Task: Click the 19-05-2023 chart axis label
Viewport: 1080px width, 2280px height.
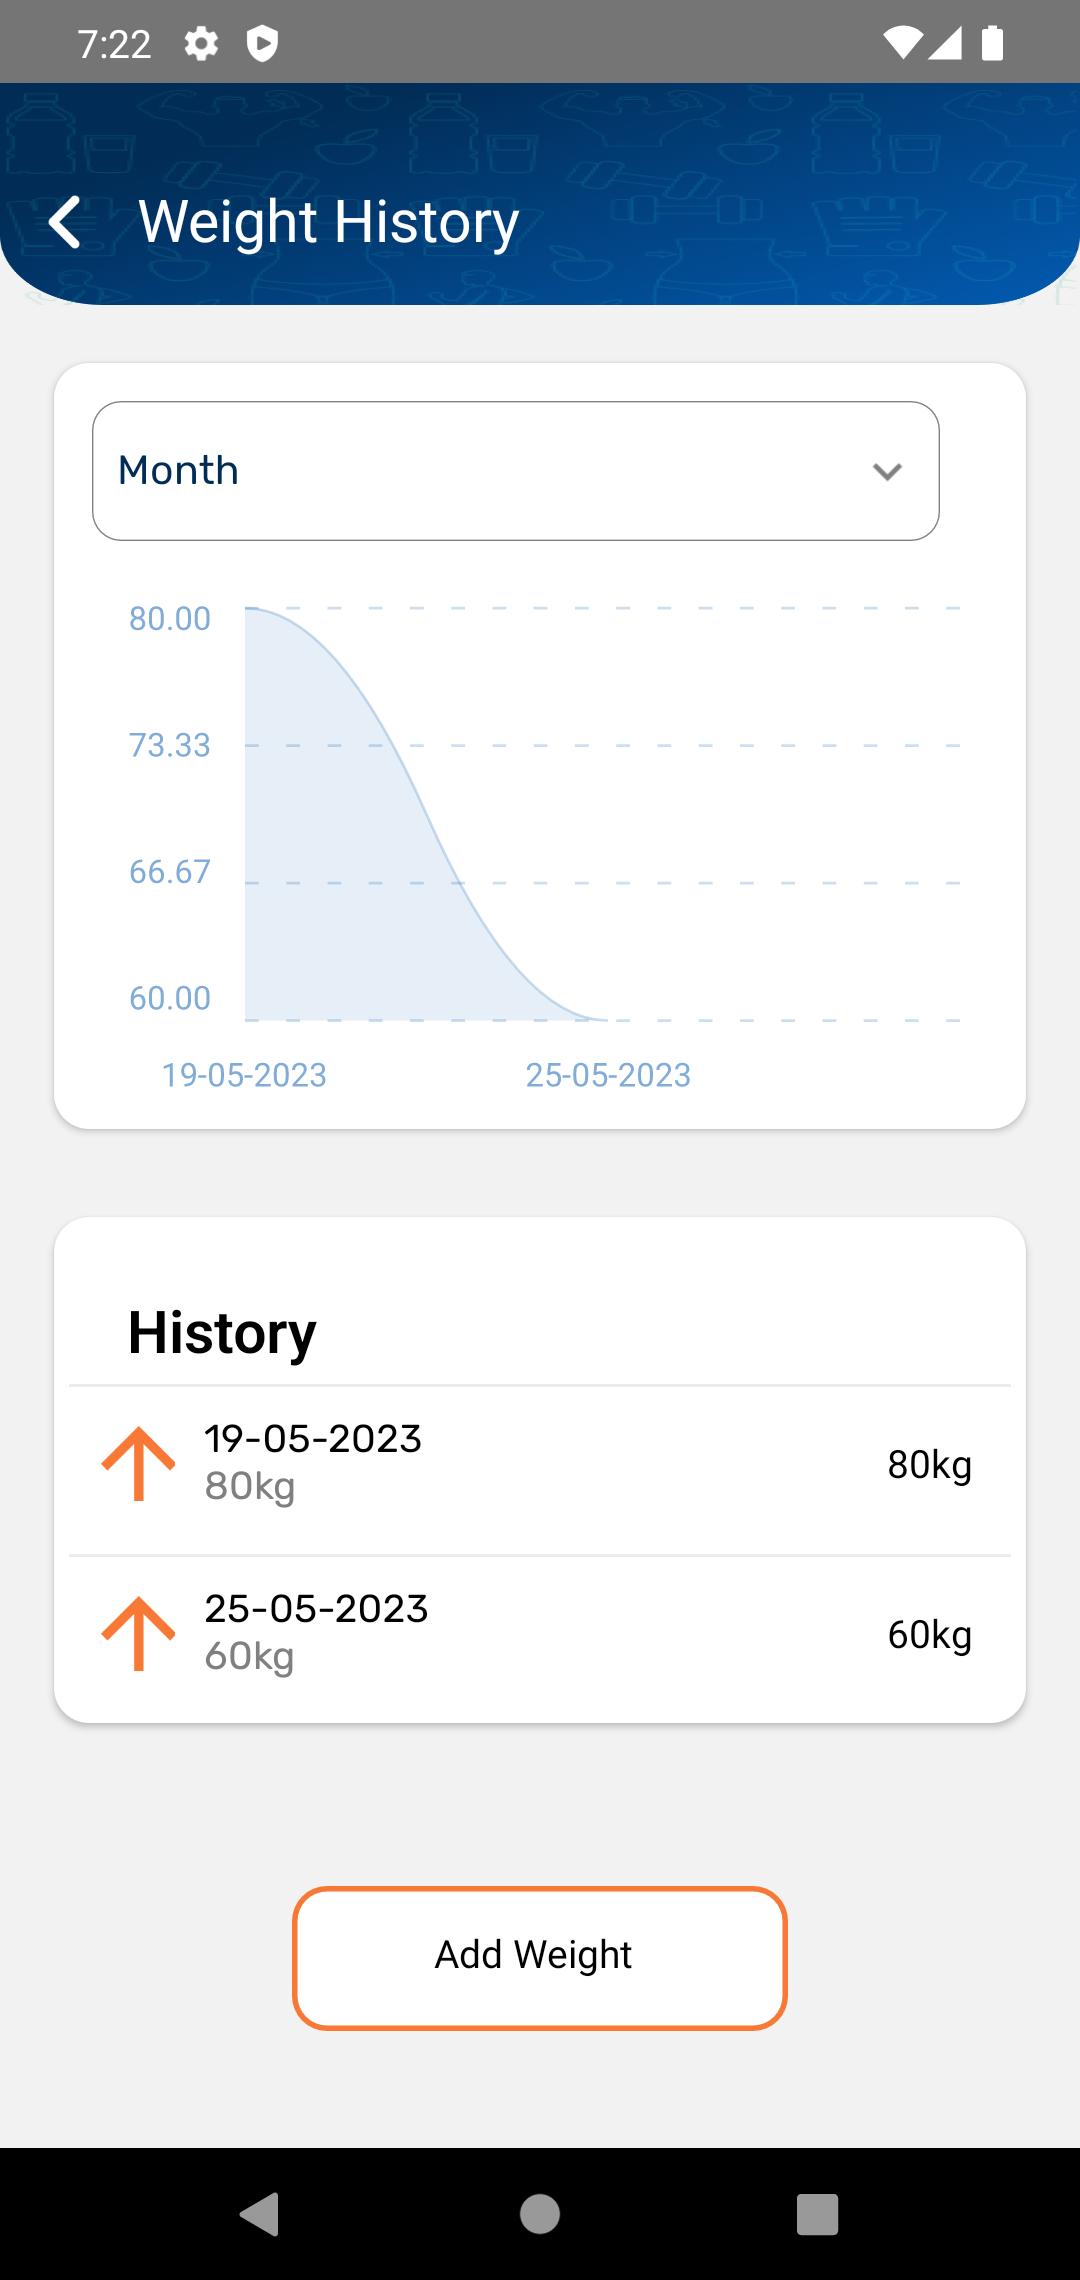Action: pos(244,1075)
